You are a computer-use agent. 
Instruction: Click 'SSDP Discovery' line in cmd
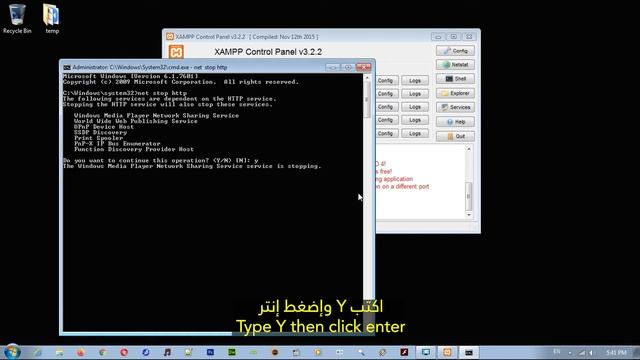tap(100, 132)
